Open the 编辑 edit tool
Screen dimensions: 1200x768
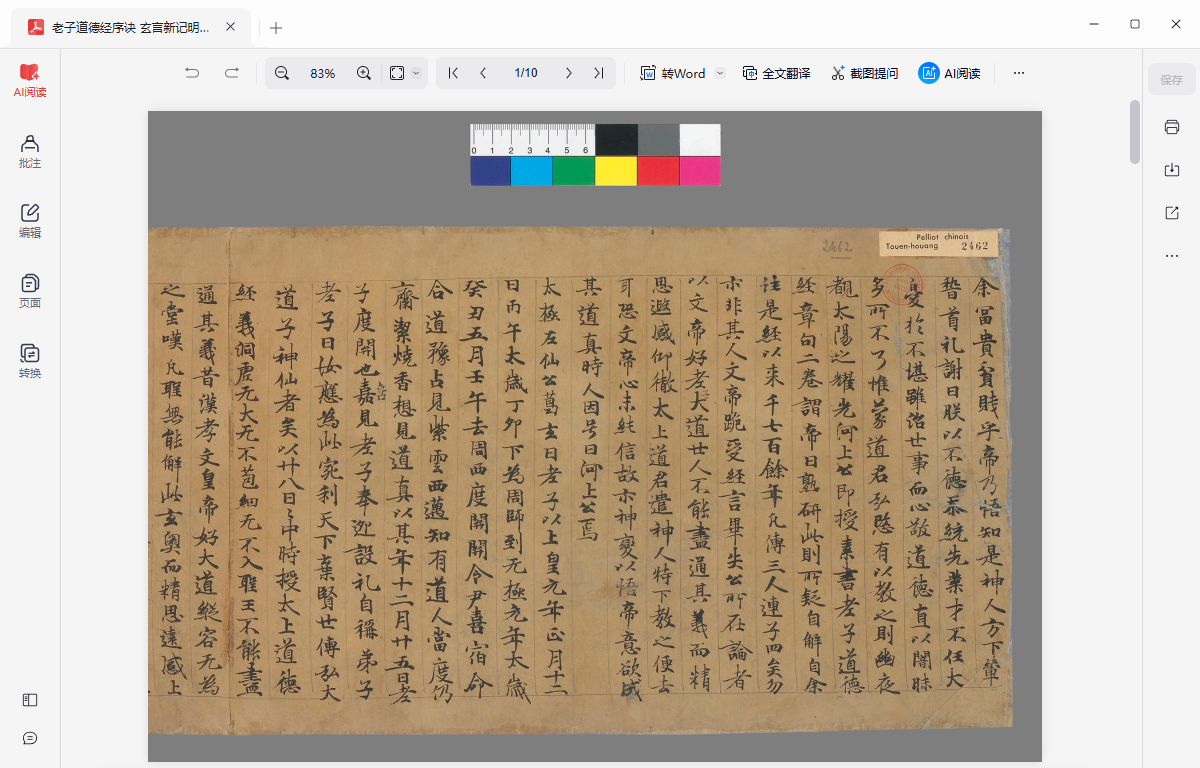(30, 221)
